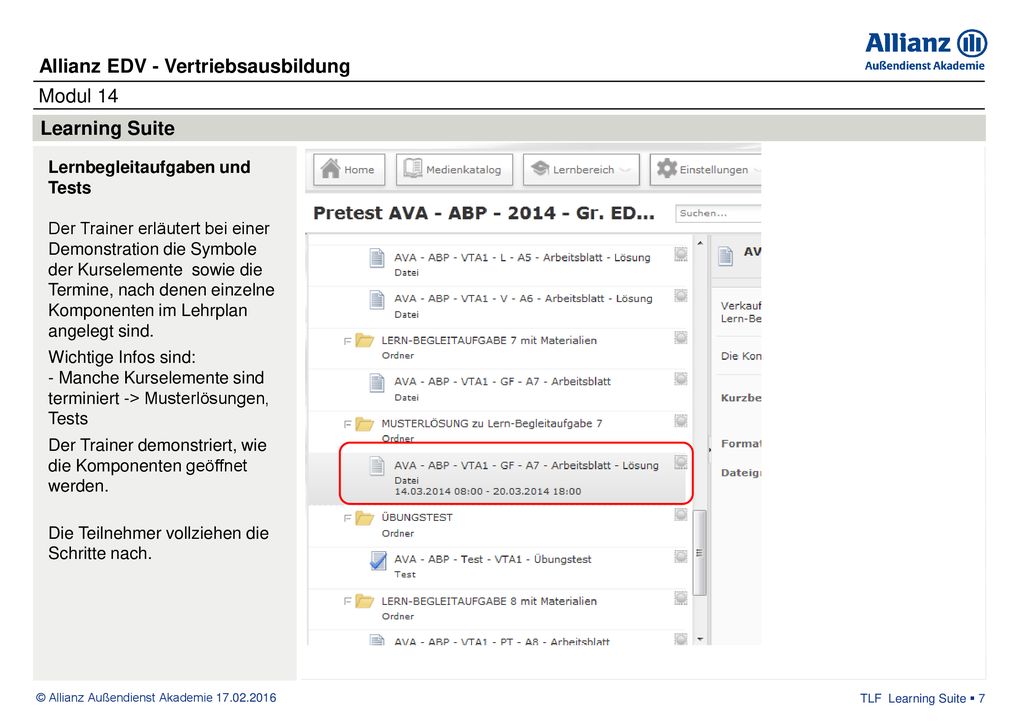Click status icon of LERN-BEGLEITAUFGABE 8 row
The width and height of the screenshot is (1024, 724).
tap(680, 598)
